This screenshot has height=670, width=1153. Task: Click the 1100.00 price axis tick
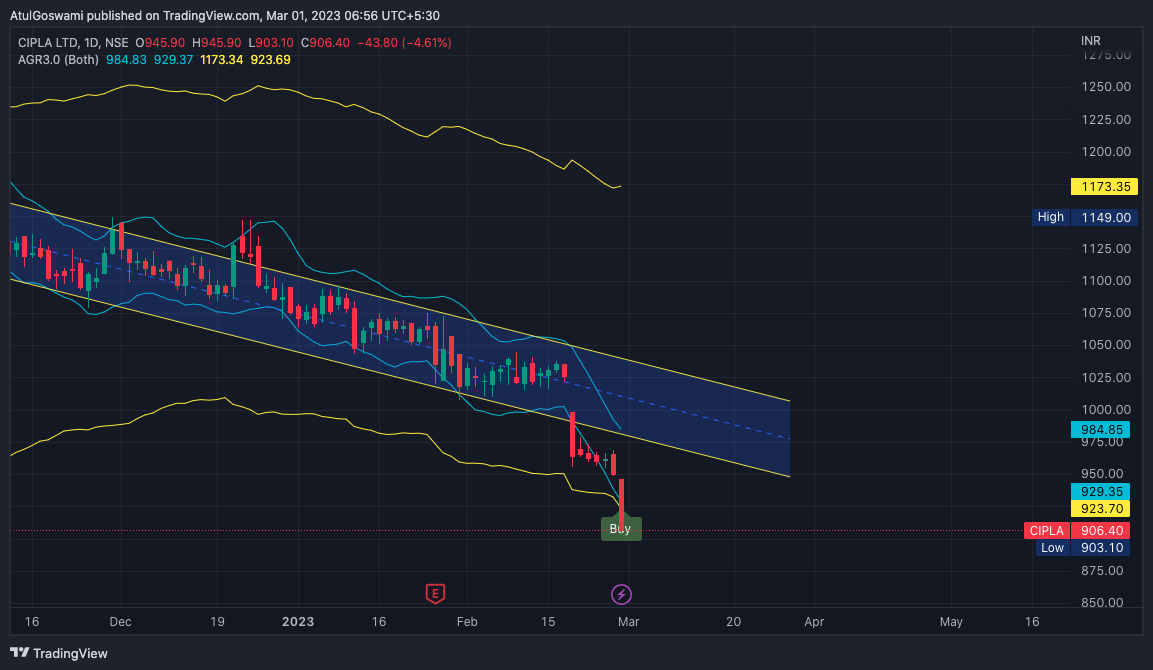click(1106, 280)
